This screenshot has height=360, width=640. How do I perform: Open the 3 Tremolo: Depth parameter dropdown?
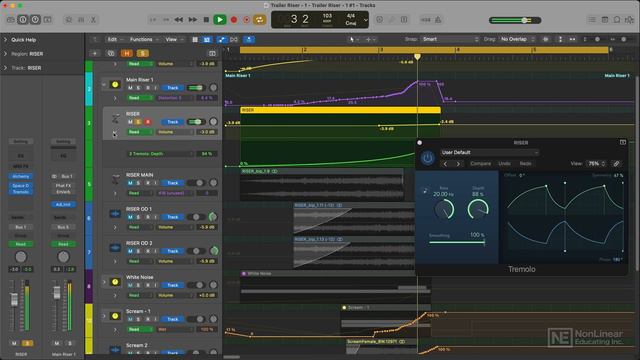tap(160, 154)
